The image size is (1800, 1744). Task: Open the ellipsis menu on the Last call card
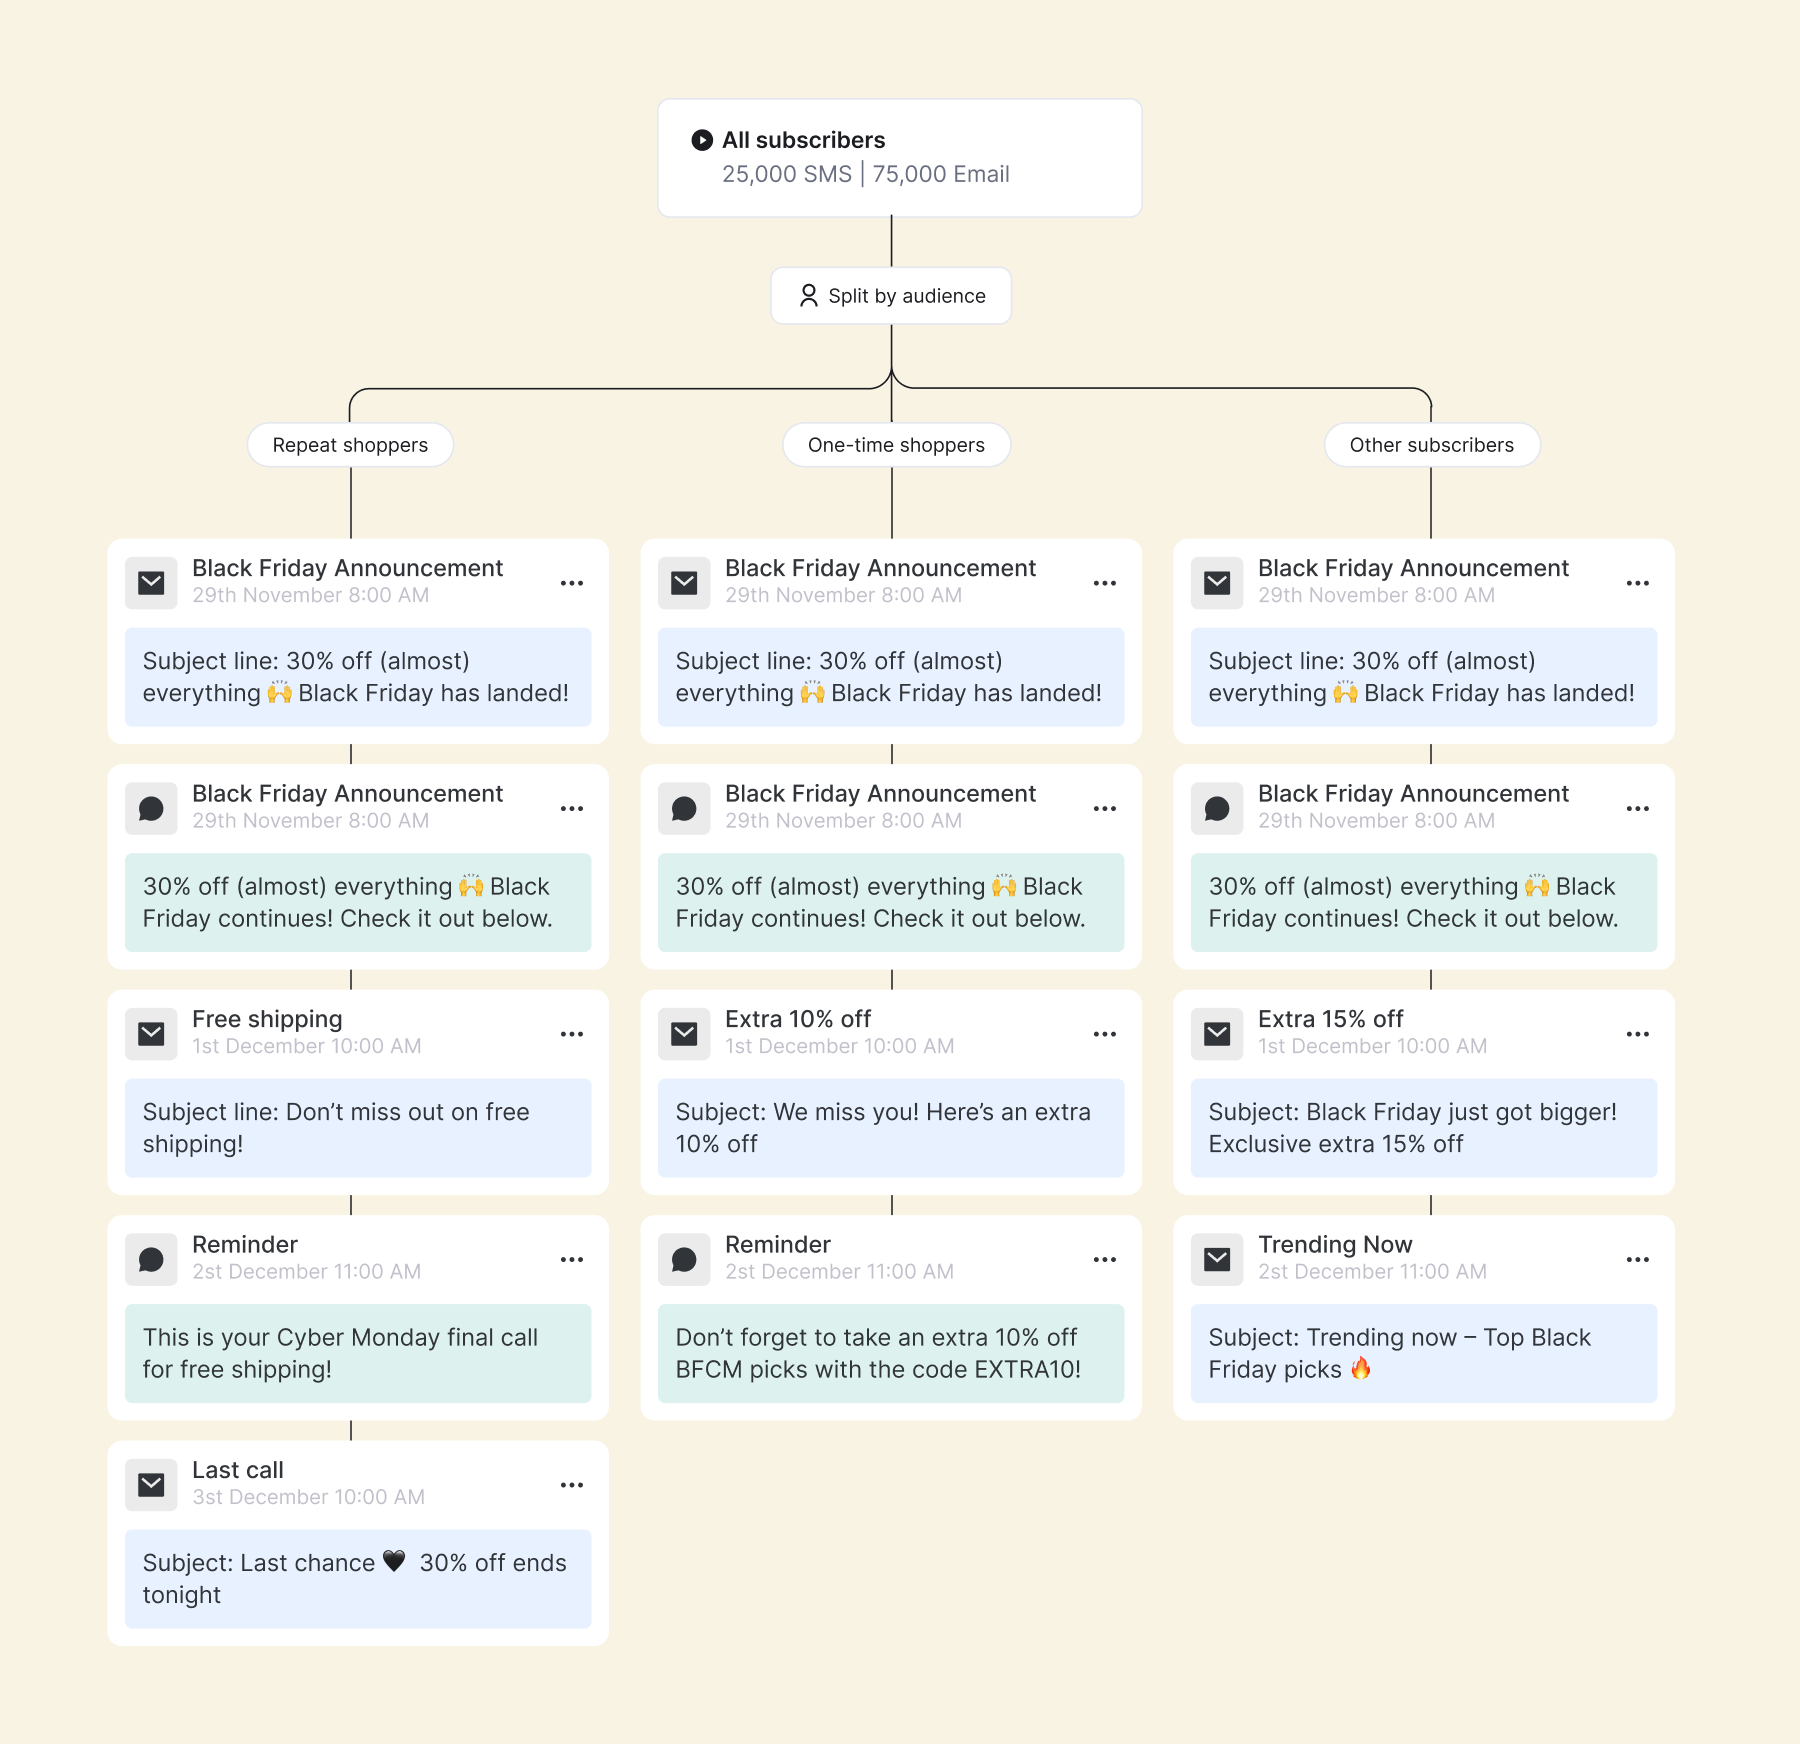(572, 1485)
